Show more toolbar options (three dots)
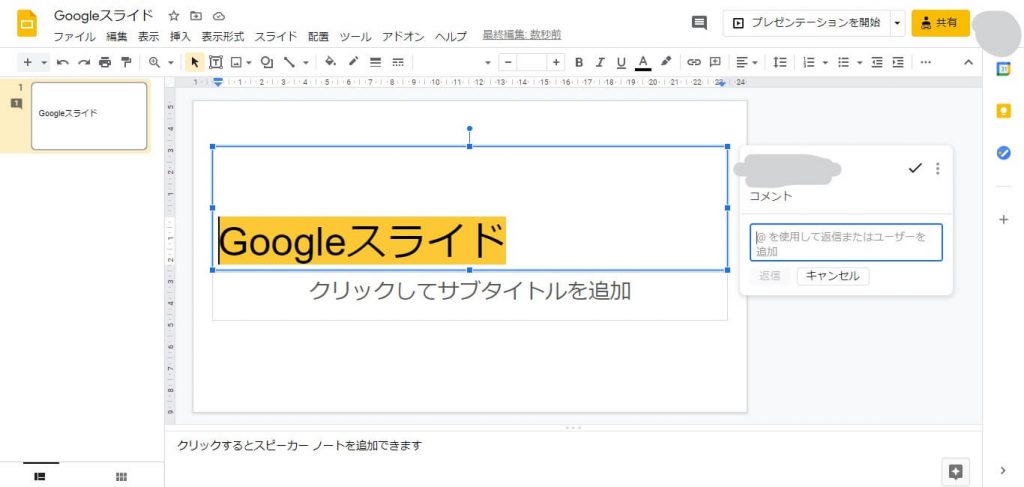This screenshot has width=1024, height=487. pyautogui.click(x=925, y=63)
